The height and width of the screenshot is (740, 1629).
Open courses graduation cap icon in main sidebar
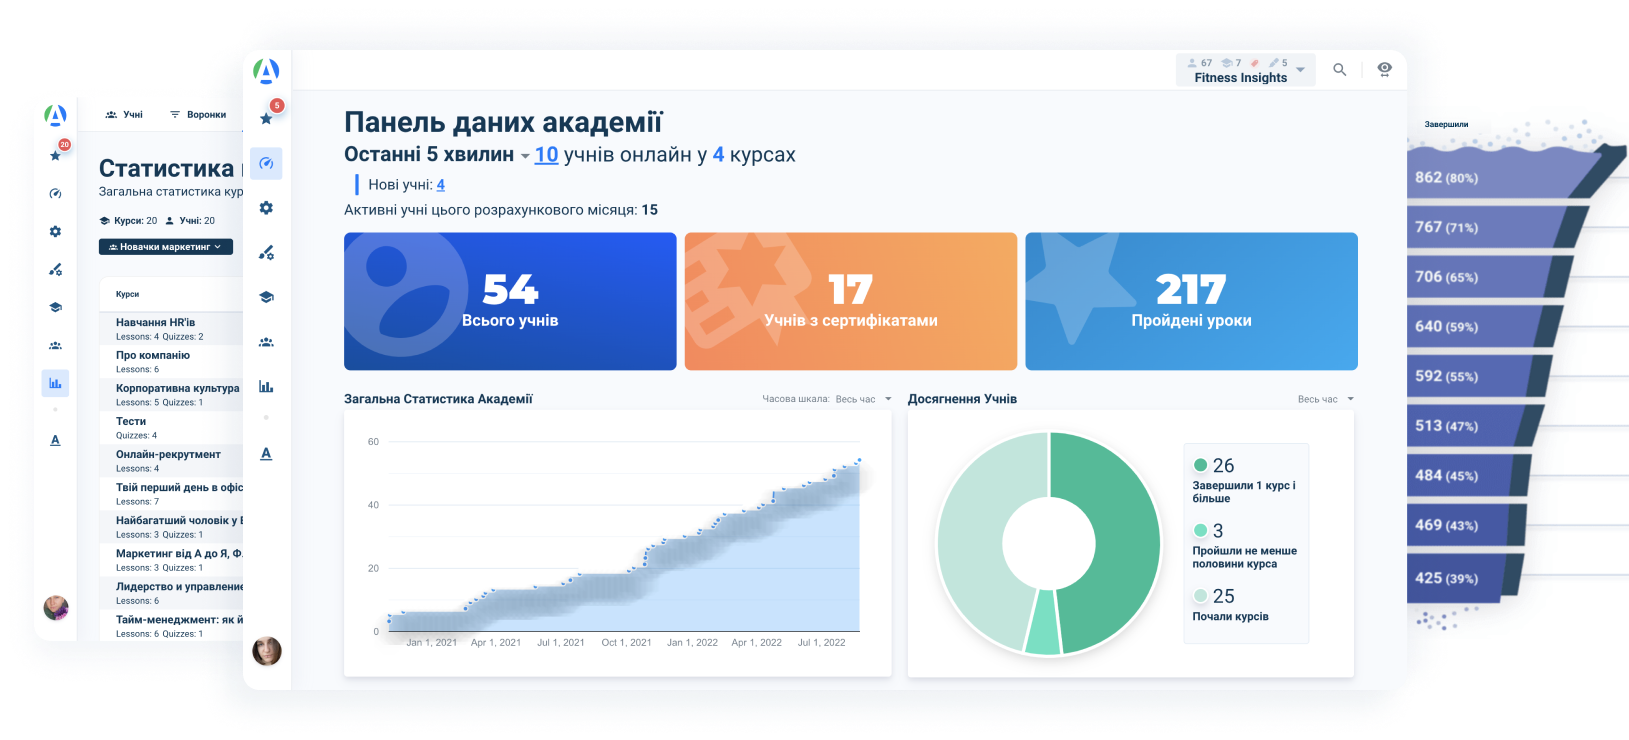click(266, 297)
